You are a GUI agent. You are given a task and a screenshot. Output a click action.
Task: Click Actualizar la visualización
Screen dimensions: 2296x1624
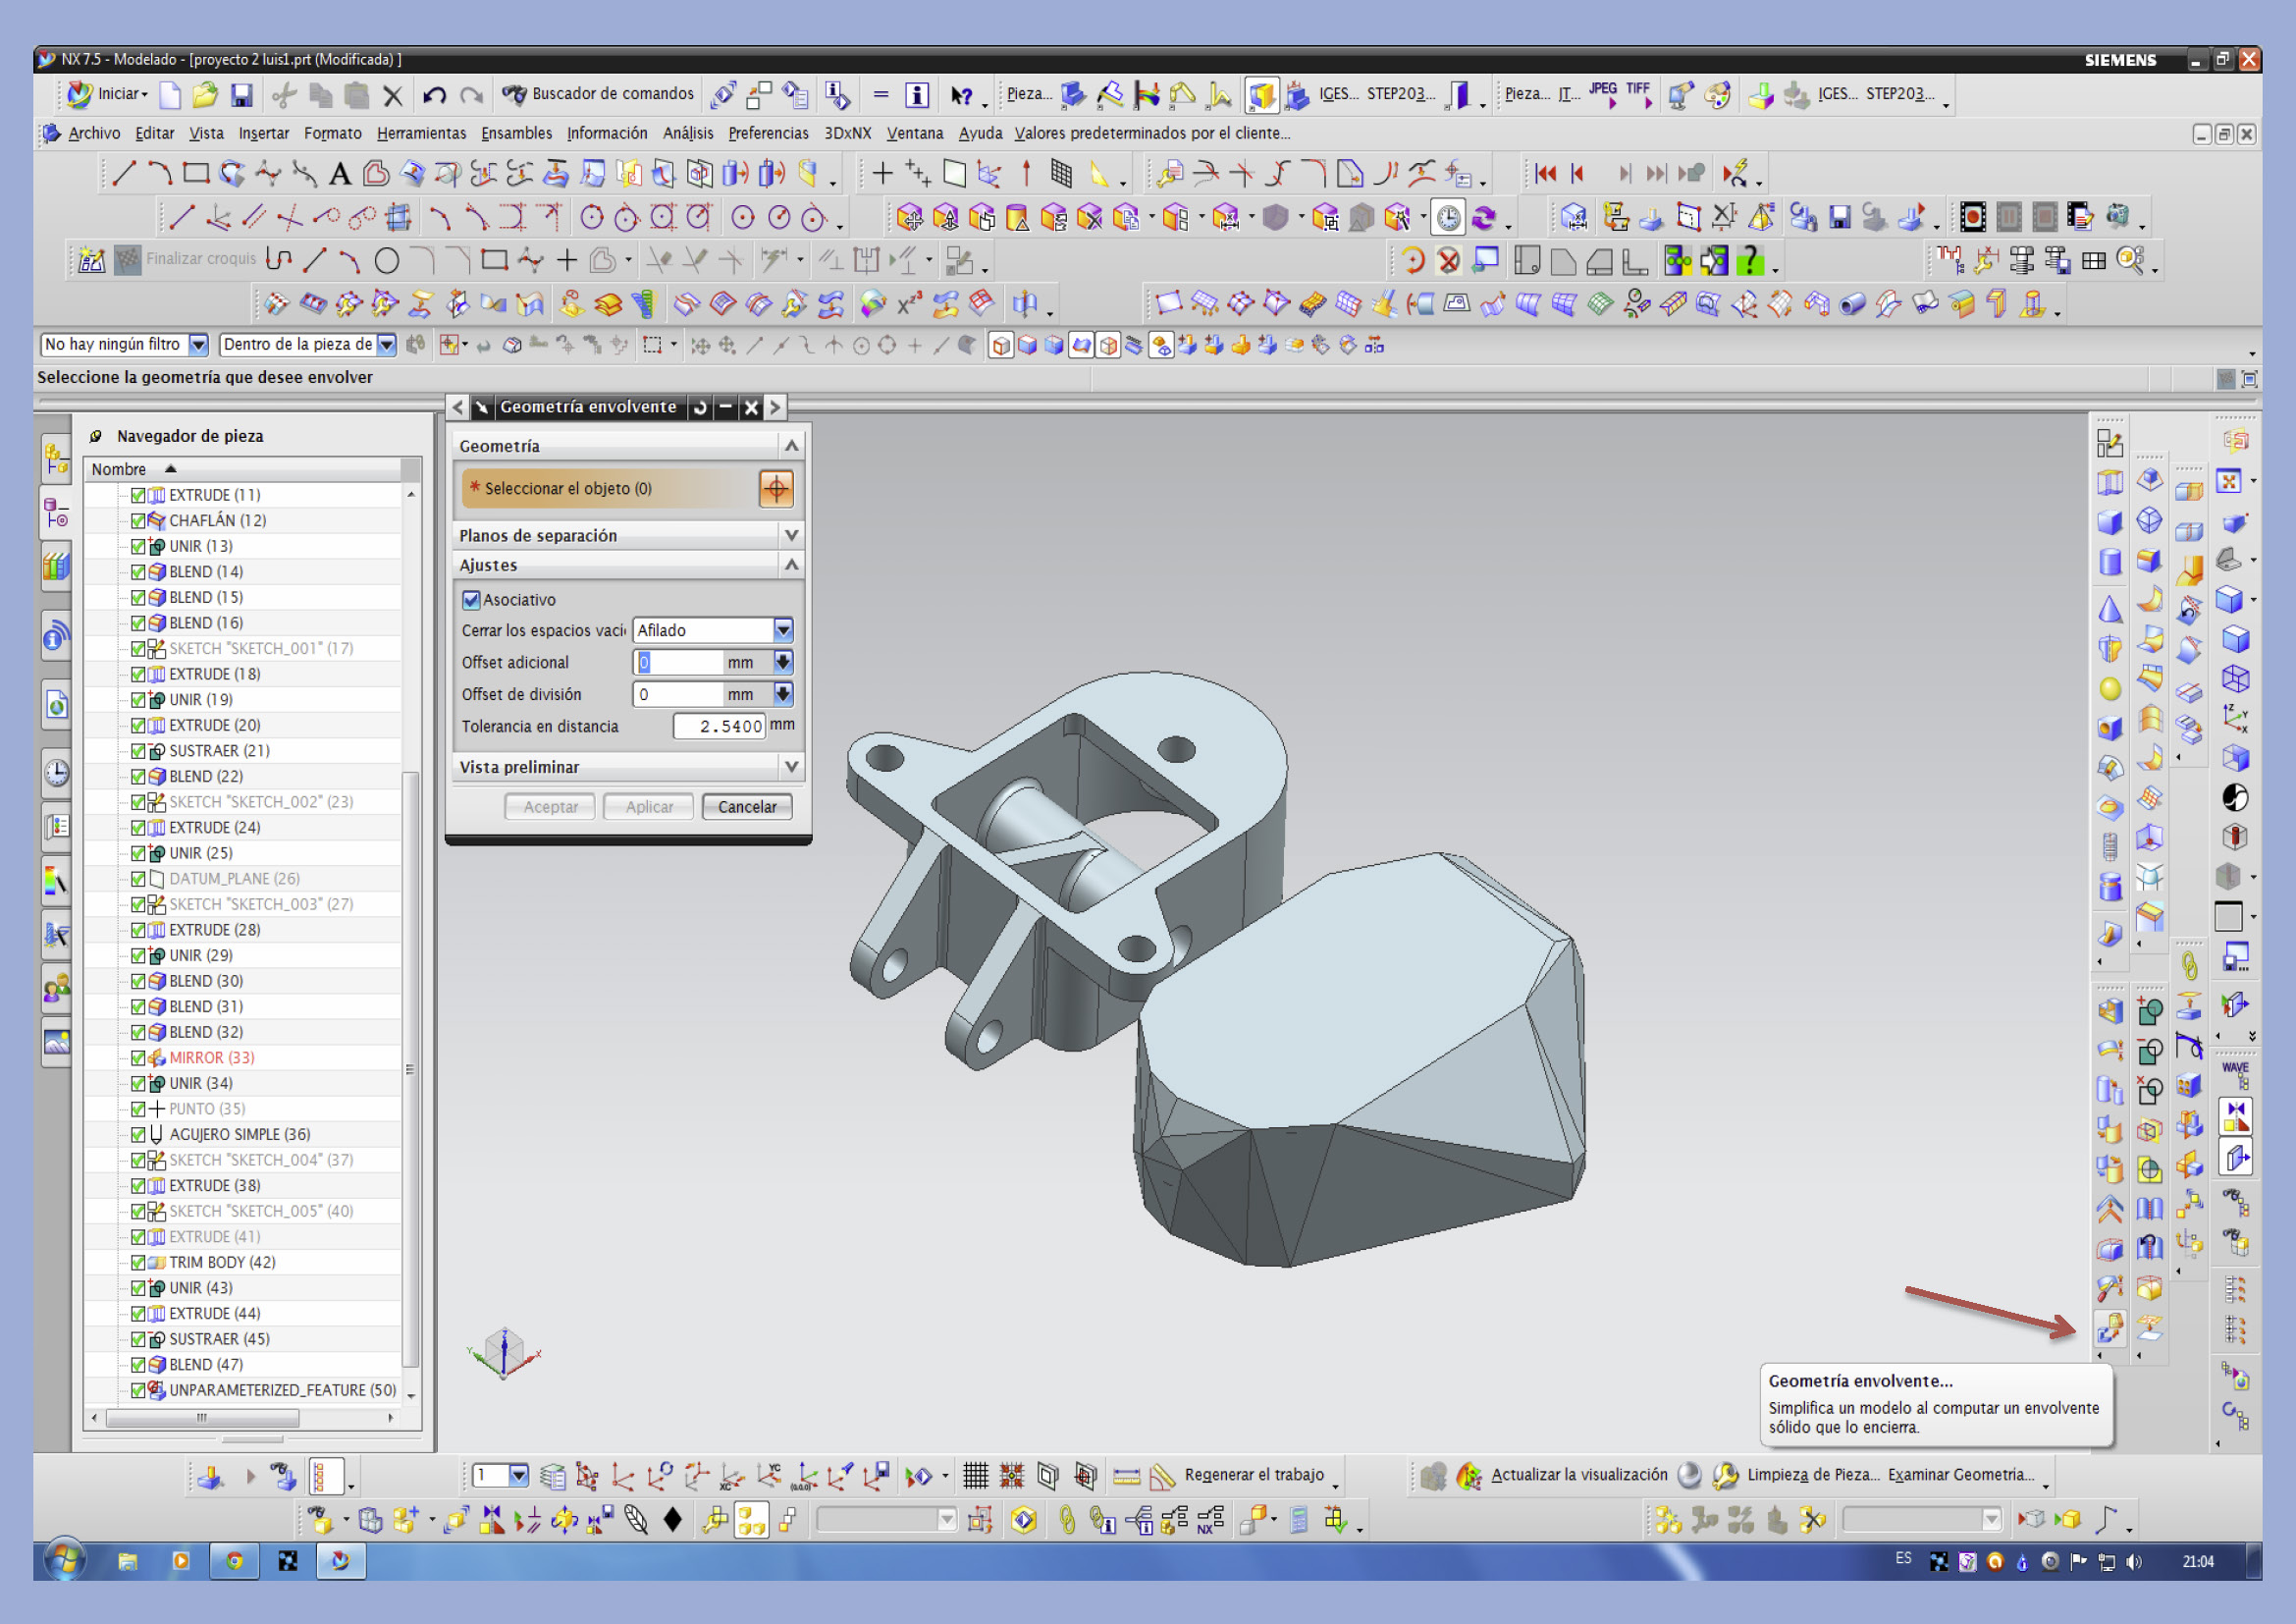click(1579, 1475)
